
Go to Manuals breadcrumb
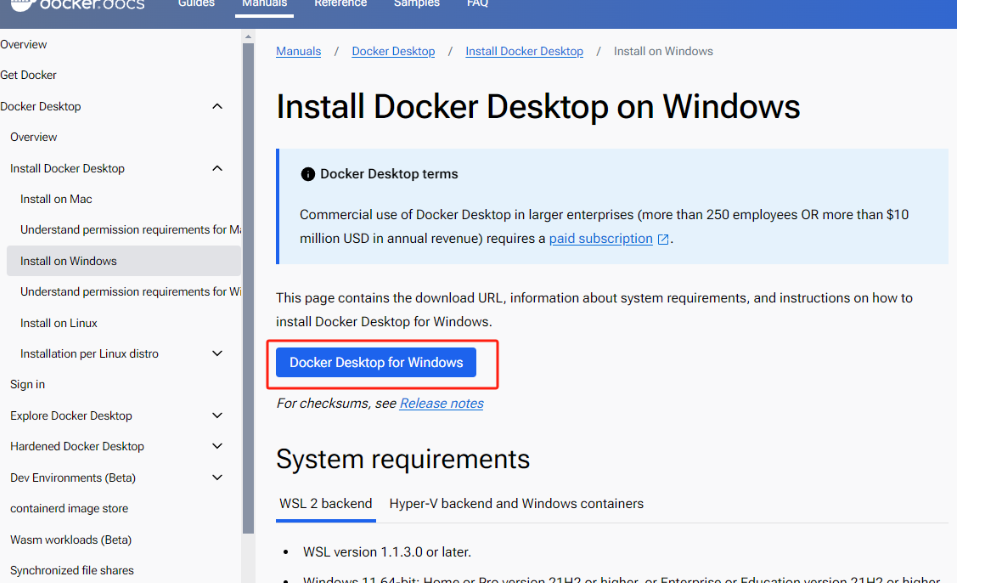tap(298, 52)
